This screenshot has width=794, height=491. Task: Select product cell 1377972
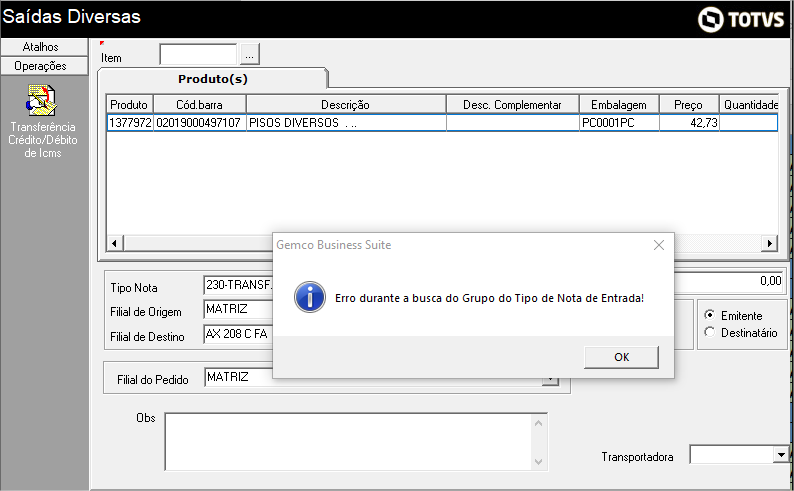click(x=130, y=122)
